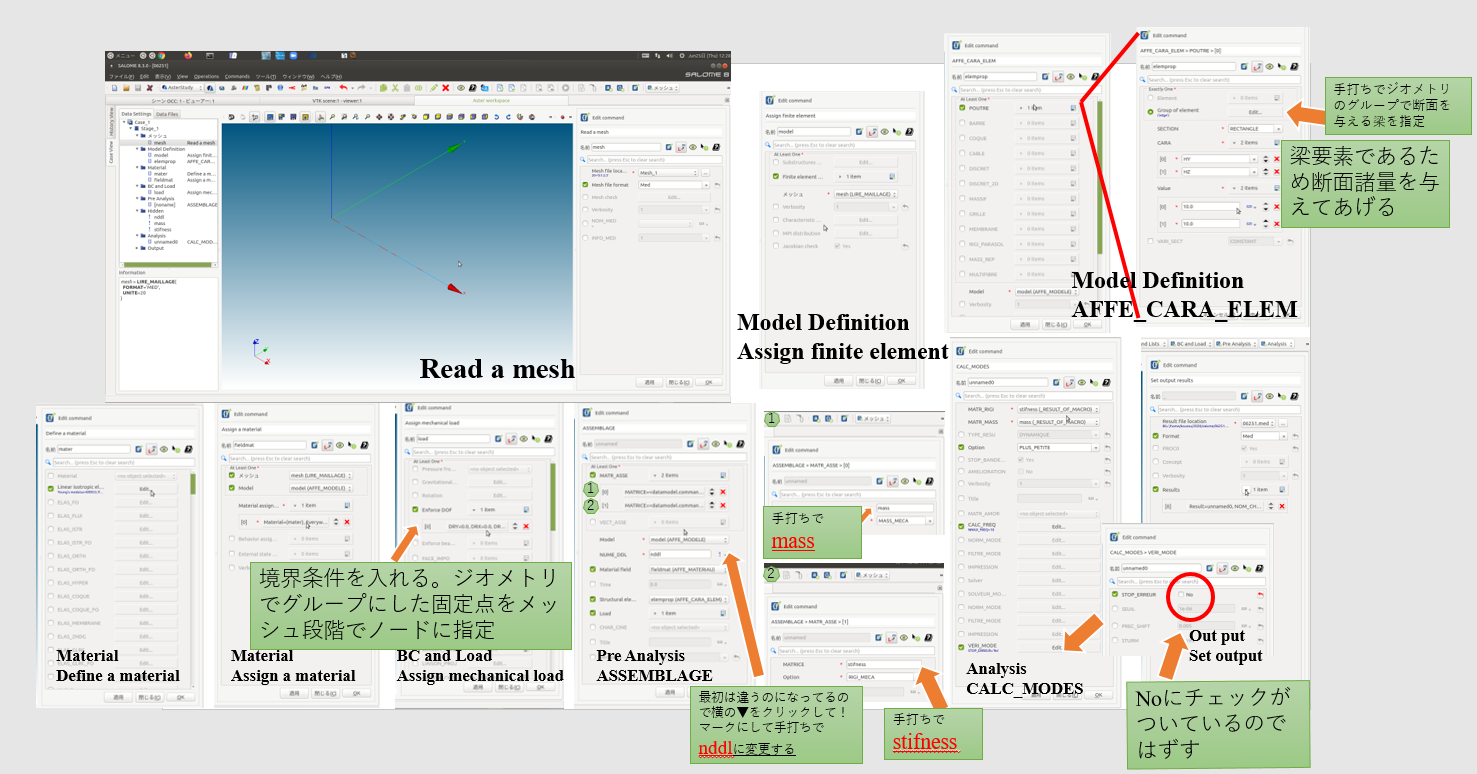
Task: Click the Firefox icon in Ubuntu top panel
Action: click(x=188, y=56)
